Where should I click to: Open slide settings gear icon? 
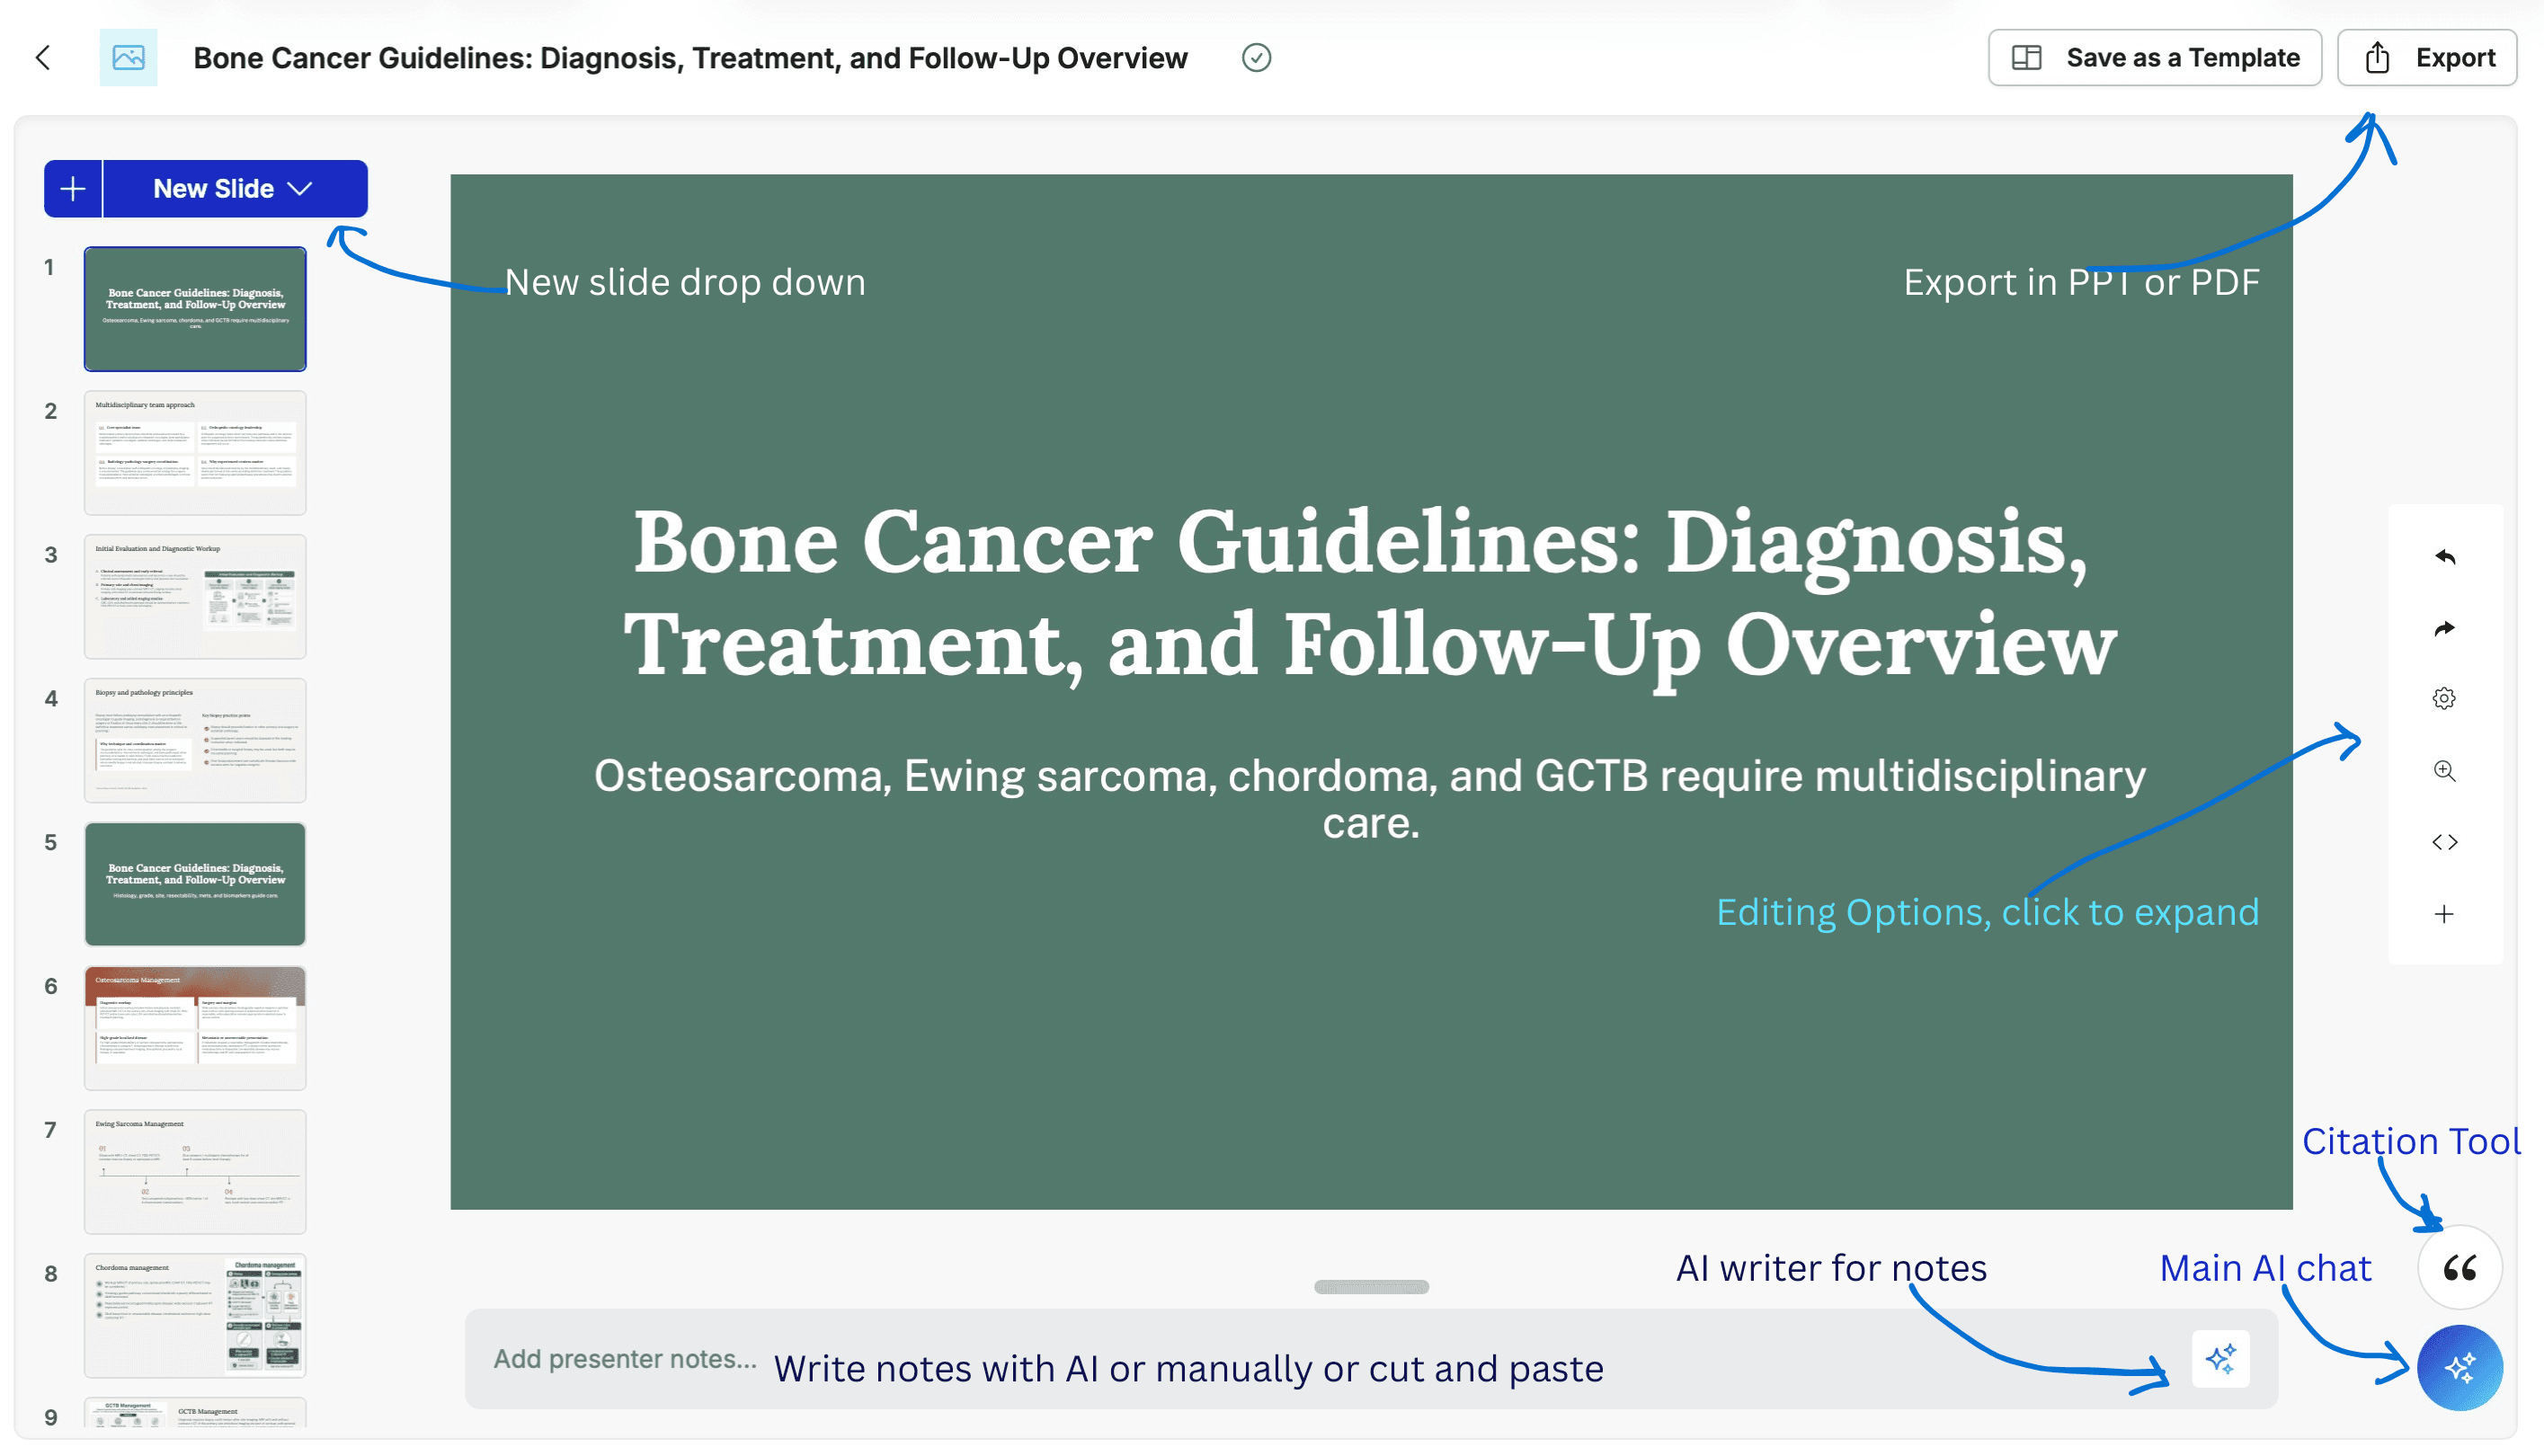coord(2444,699)
